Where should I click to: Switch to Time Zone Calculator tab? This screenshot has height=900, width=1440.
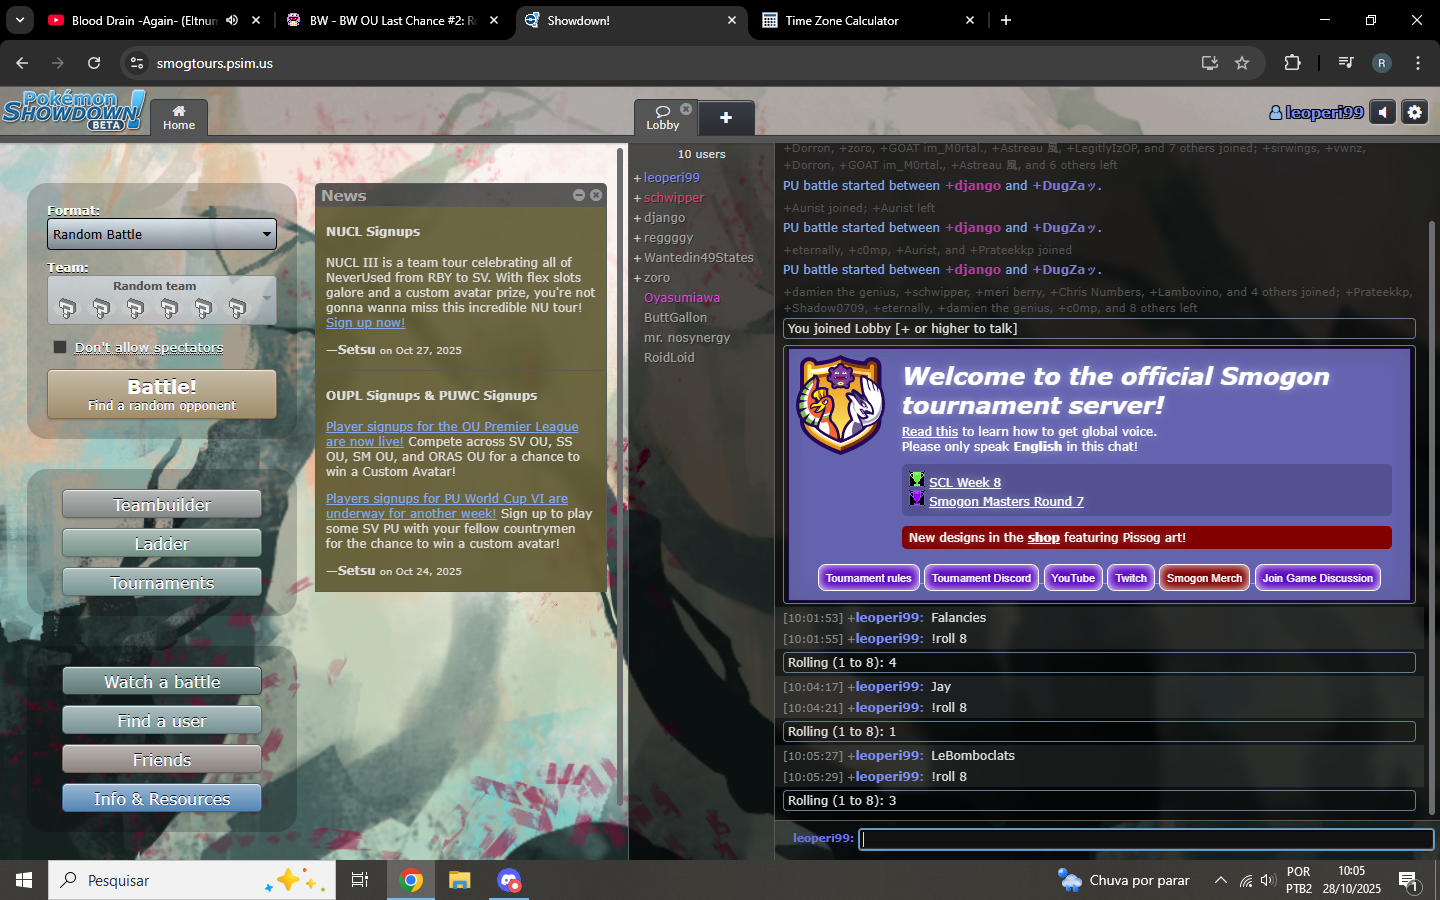(x=868, y=20)
